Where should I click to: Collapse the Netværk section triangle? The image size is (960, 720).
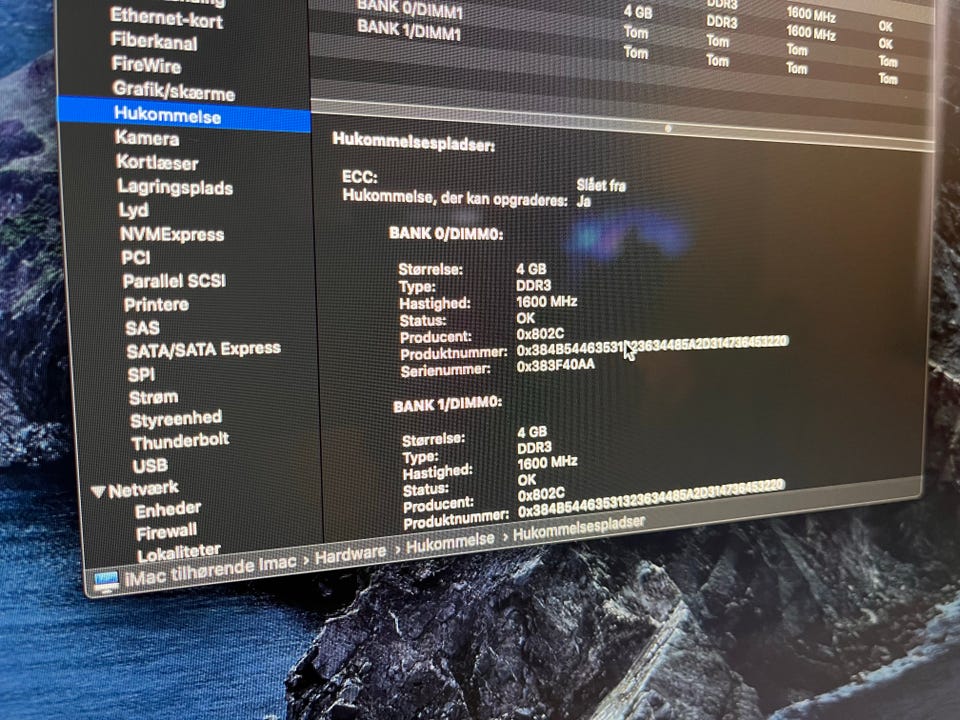[x=97, y=492]
